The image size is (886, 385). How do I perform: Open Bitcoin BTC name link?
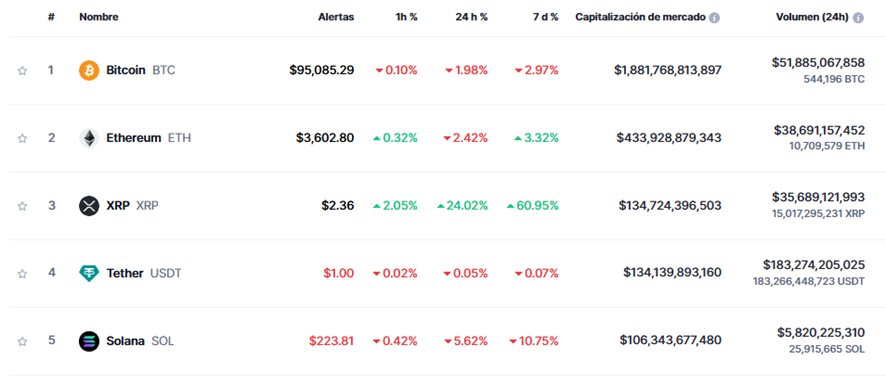click(141, 71)
